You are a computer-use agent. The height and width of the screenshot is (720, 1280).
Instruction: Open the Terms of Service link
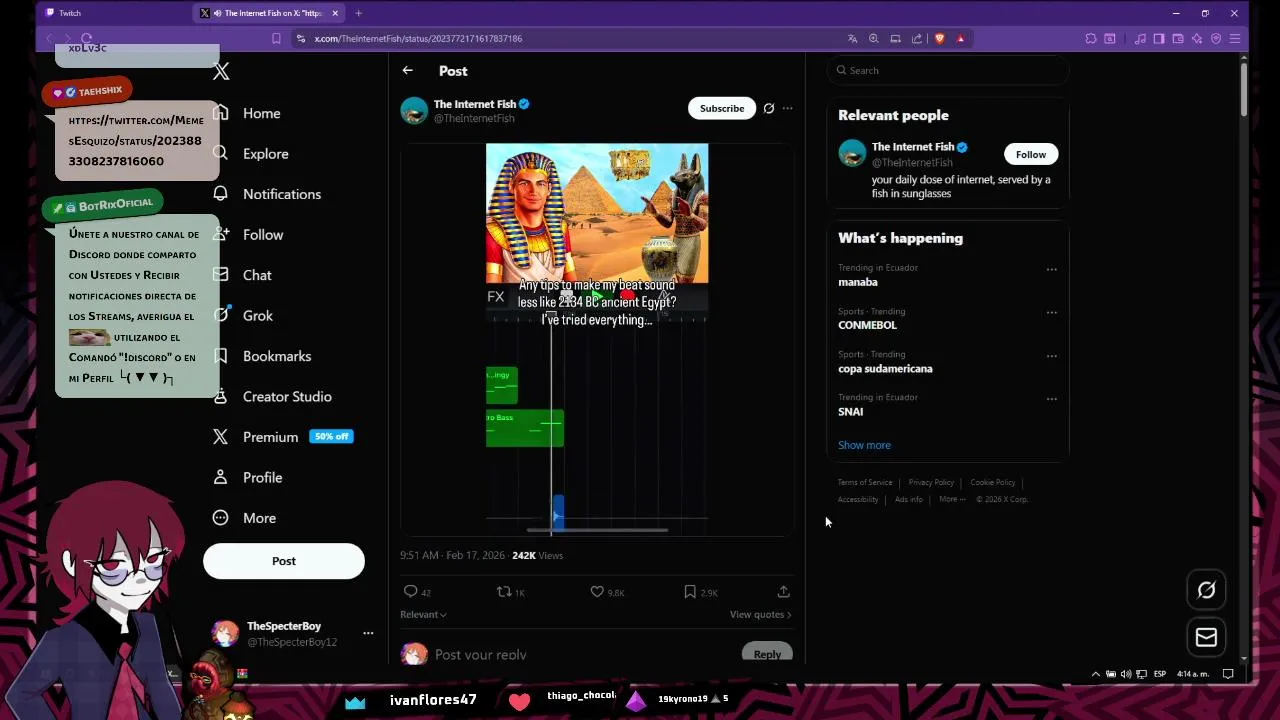865,482
